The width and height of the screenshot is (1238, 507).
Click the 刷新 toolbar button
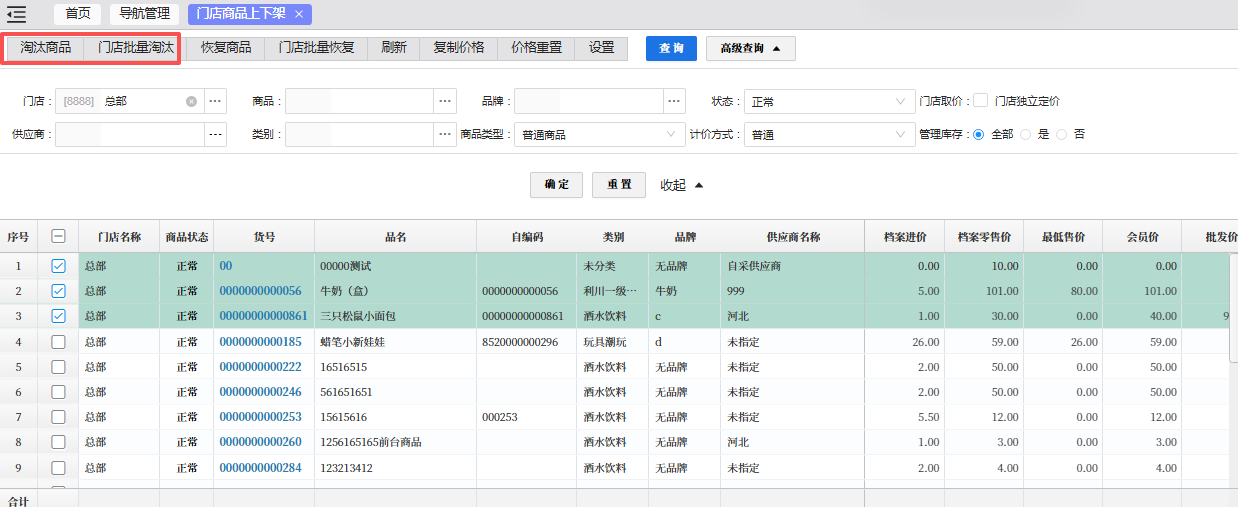[x=394, y=48]
